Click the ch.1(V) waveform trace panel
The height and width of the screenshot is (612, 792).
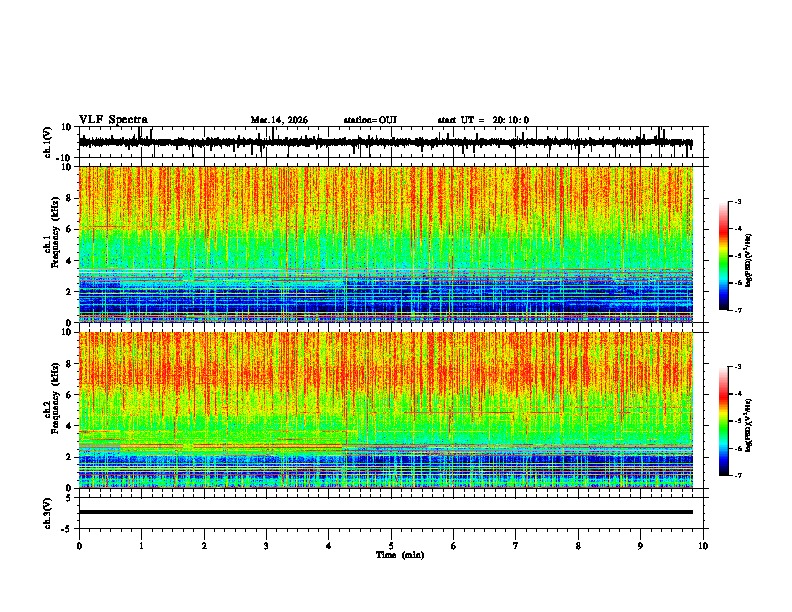click(386, 142)
